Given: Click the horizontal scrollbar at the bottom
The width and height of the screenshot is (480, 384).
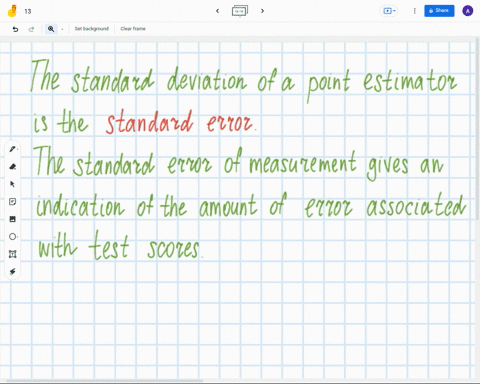Looking at the screenshot, I should coord(104,380).
